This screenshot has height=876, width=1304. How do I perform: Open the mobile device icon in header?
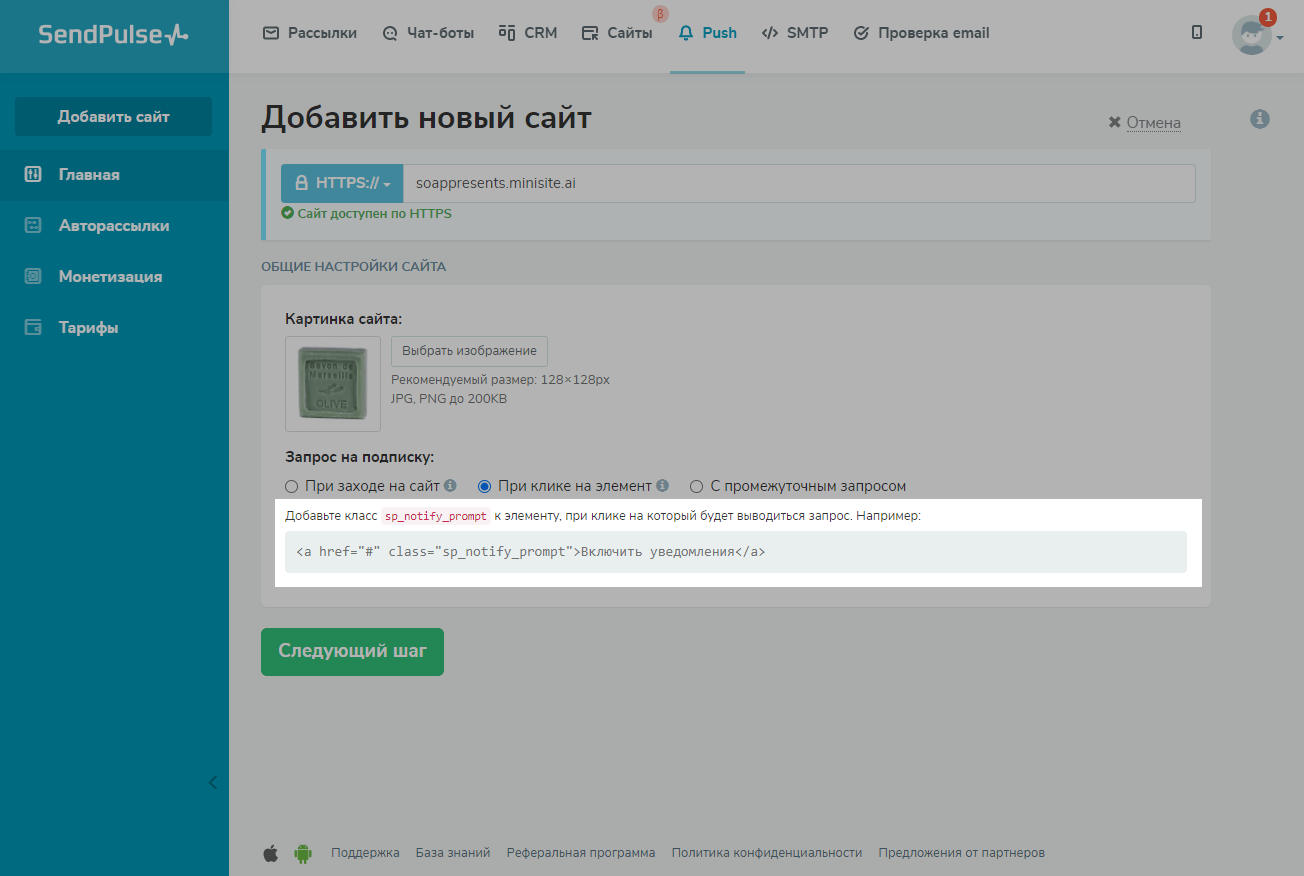pos(1197,33)
